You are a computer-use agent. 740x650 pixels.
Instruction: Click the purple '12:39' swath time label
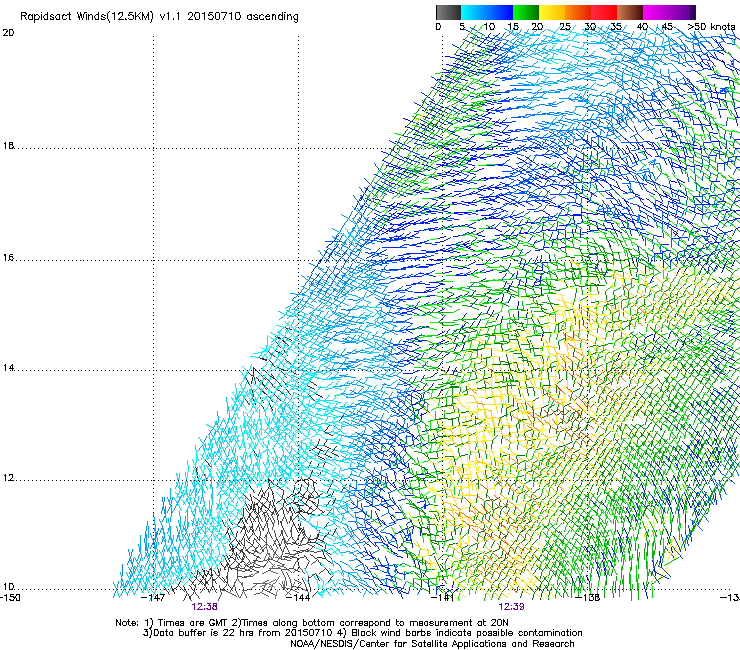[512, 607]
